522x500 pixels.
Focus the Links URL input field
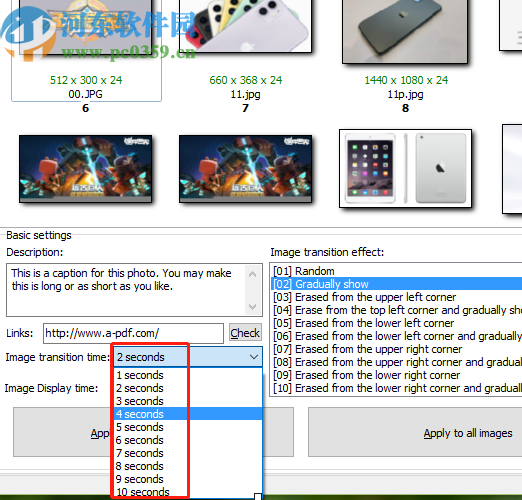click(133, 333)
